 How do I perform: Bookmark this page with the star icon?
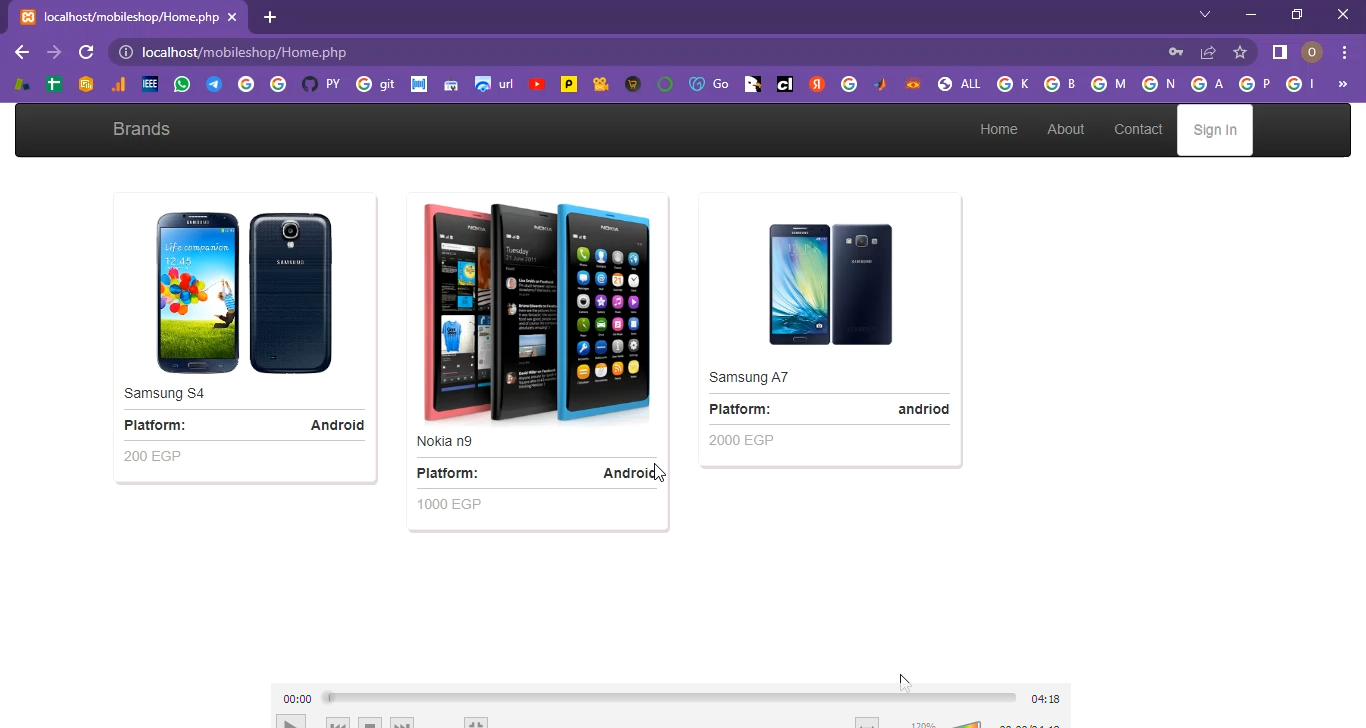click(1240, 52)
